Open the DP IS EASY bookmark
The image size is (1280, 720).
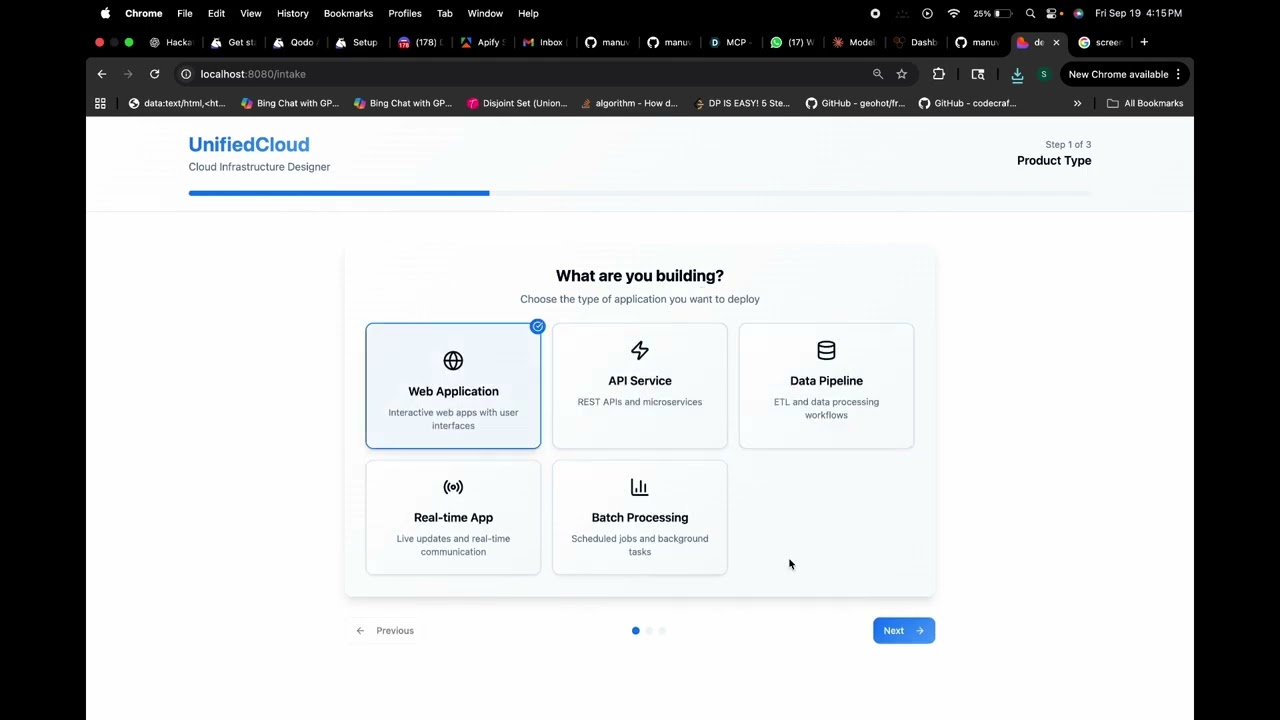(x=742, y=103)
